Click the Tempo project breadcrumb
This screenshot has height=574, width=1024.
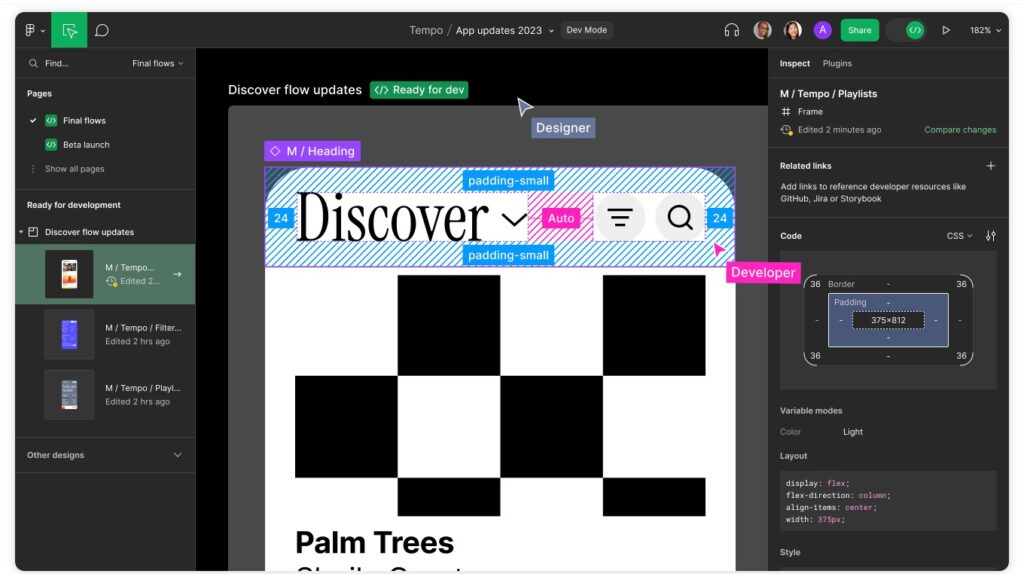[426, 30]
